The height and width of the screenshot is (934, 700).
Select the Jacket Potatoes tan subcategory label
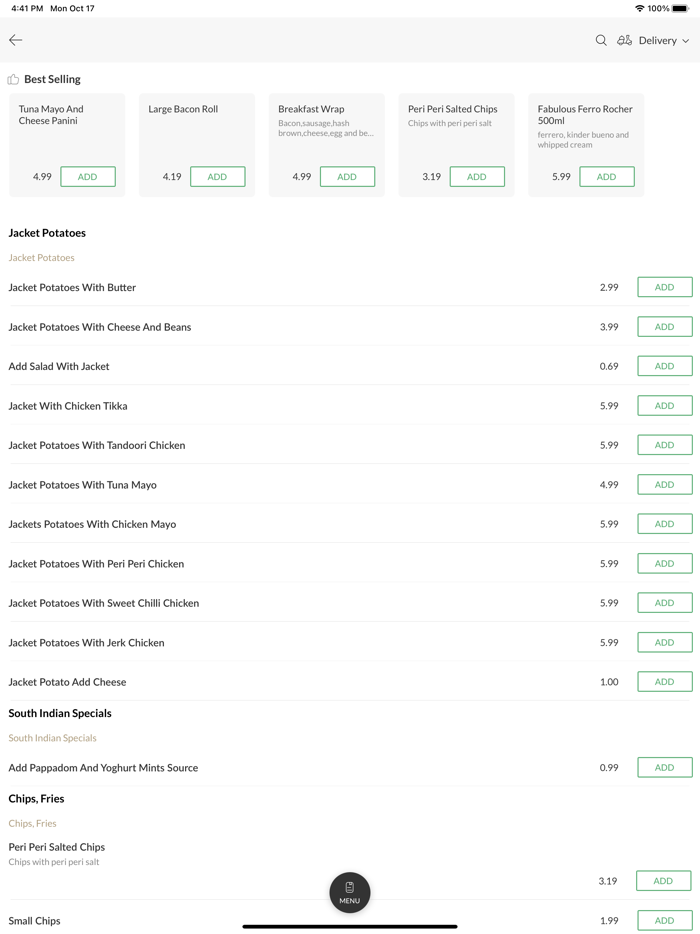click(42, 258)
